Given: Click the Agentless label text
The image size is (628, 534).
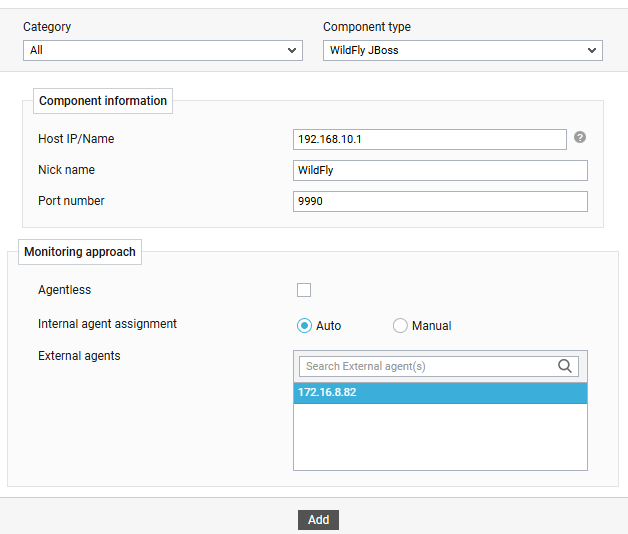Looking at the screenshot, I should coord(64,290).
